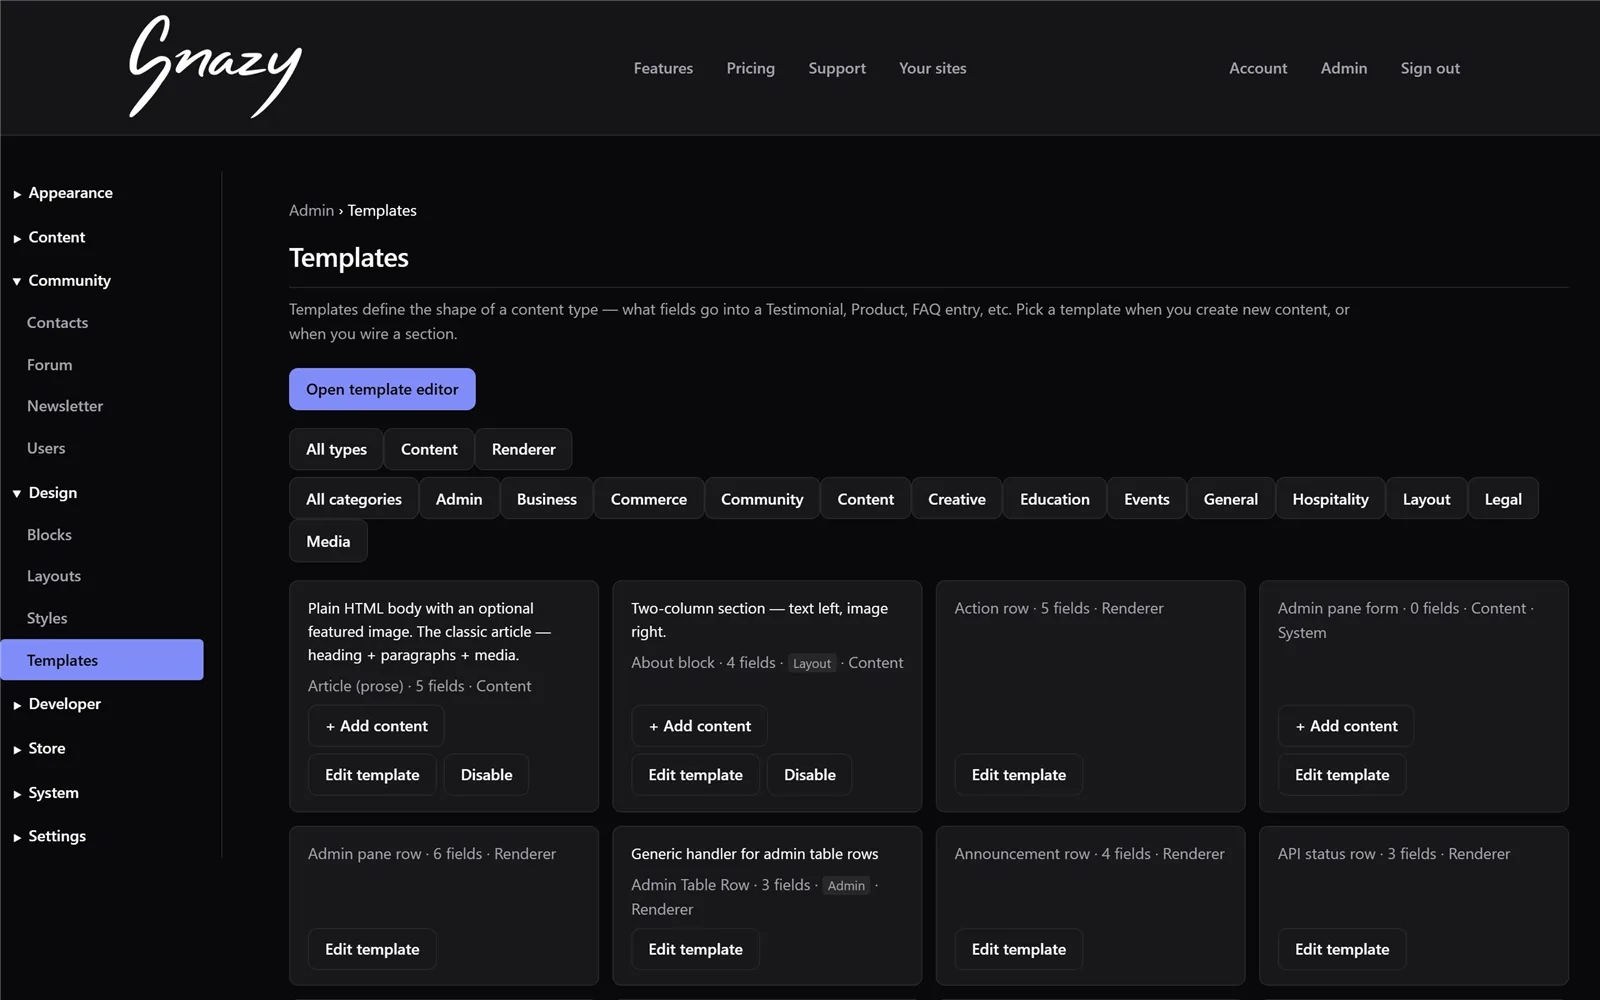This screenshot has width=1600, height=1000.
Task: Click the Admin breadcrumb link
Action: [311, 210]
